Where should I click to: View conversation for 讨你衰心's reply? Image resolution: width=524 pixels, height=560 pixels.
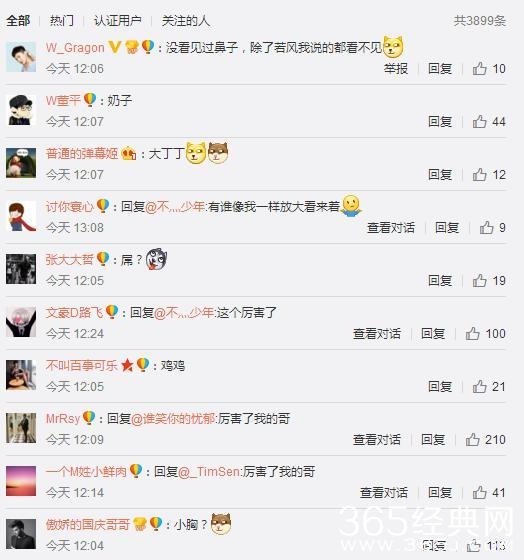point(391,228)
